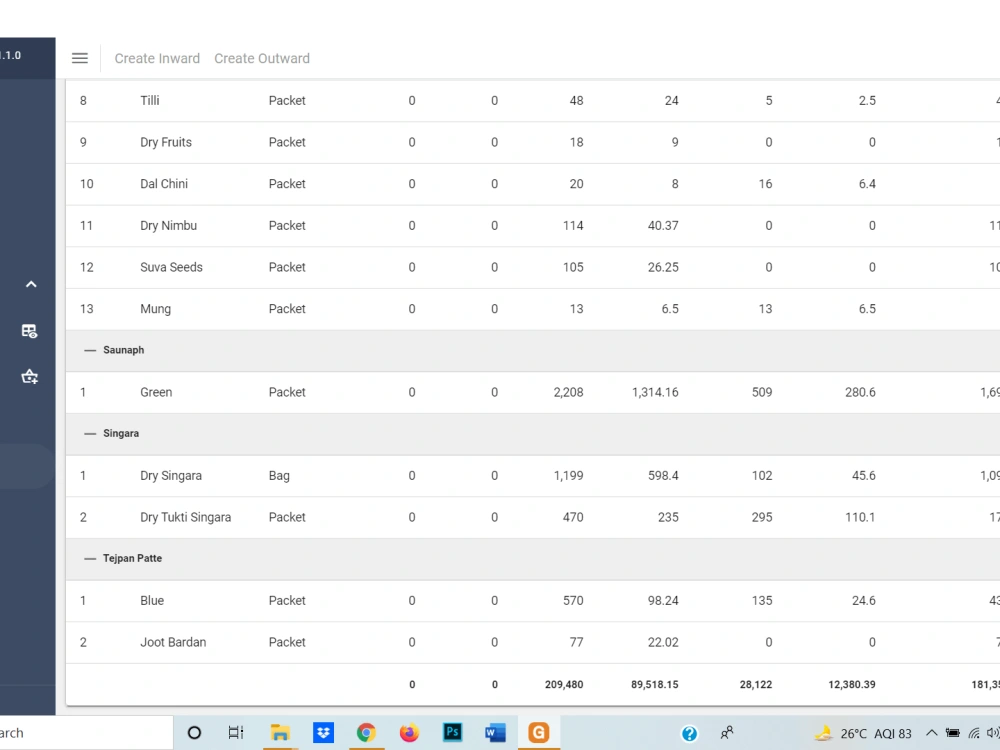Screen dimensions: 1000x750
Task: Click value 40.37 in Dry Nimbu row
Action: coord(663,226)
